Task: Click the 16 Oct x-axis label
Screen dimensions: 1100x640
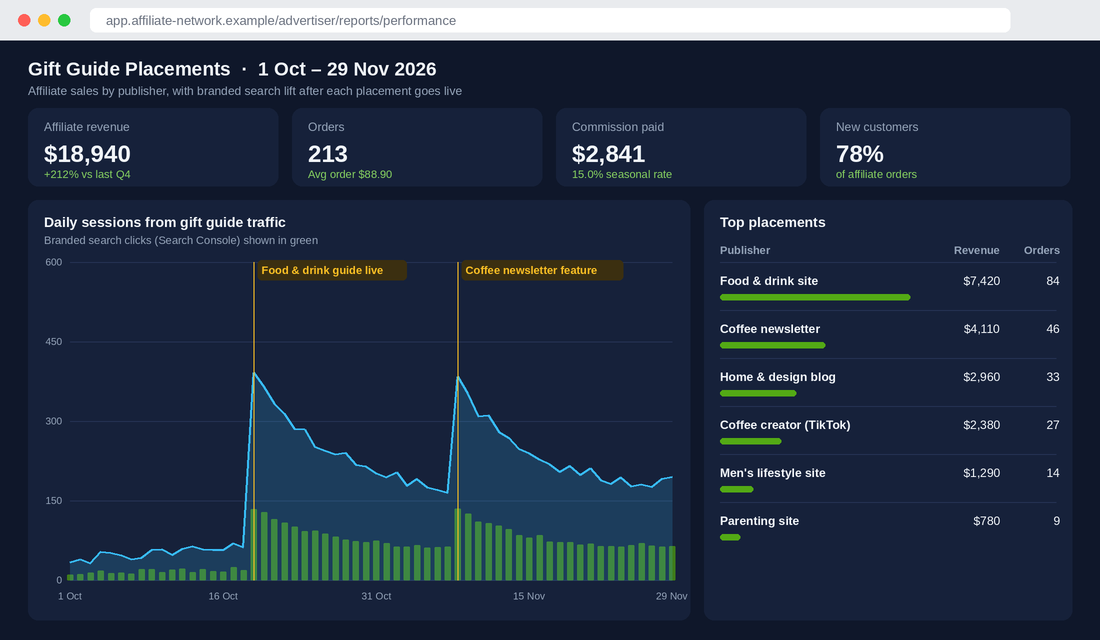Action: click(x=223, y=596)
